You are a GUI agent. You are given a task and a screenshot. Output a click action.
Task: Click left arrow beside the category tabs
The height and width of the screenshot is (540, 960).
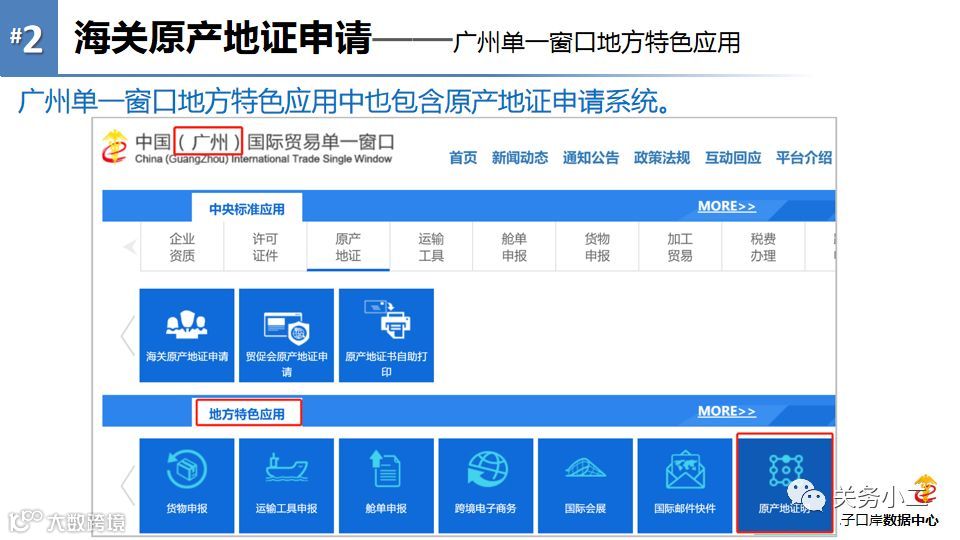click(130, 247)
